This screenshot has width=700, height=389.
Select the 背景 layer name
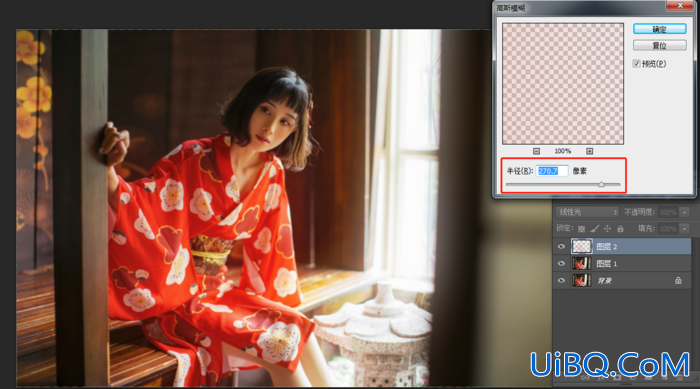[x=604, y=281]
